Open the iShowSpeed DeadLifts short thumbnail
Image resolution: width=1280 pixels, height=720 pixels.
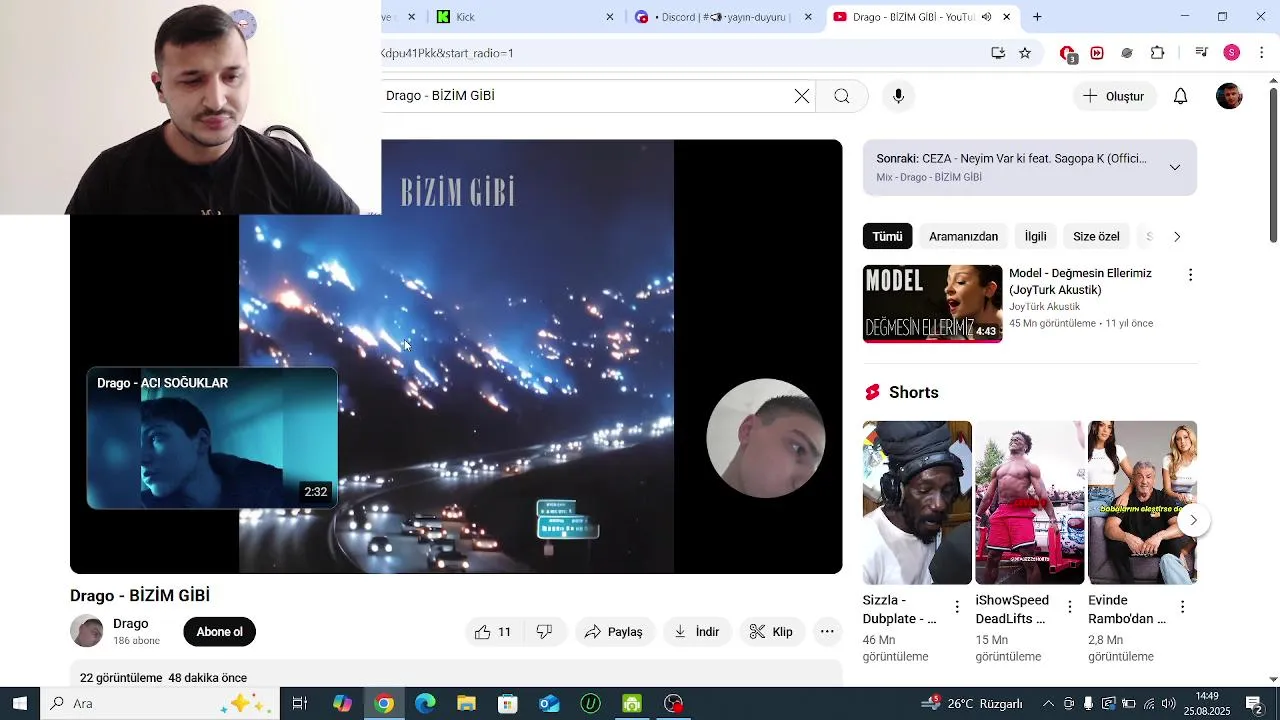click(x=1030, y=502)
